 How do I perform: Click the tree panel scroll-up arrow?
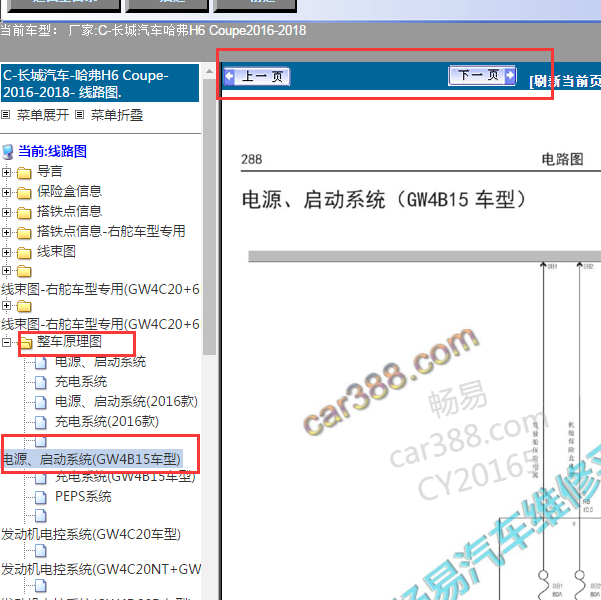click(209, 71)
